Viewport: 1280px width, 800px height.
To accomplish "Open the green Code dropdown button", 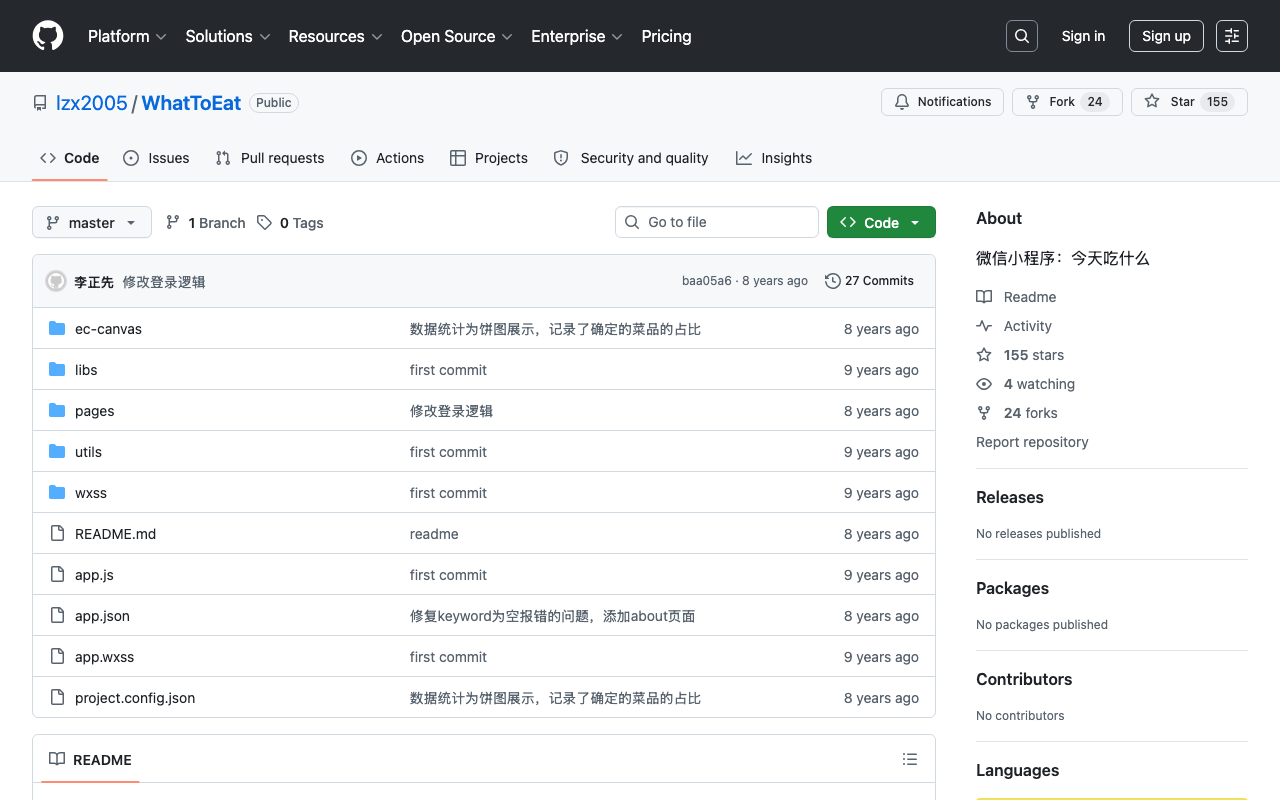I will (881, 222).
